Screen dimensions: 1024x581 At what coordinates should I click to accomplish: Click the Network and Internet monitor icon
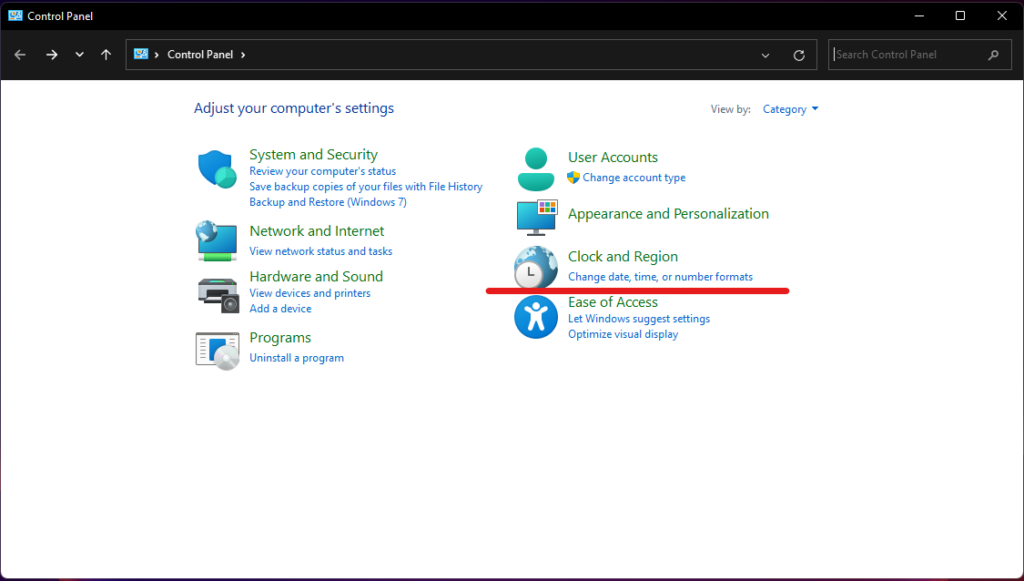pos(218,241)
